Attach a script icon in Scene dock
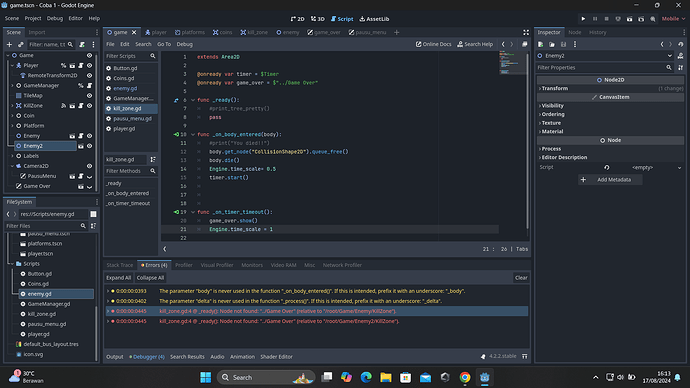The width and height of the screenshot is (690, 388). [82, 44]
